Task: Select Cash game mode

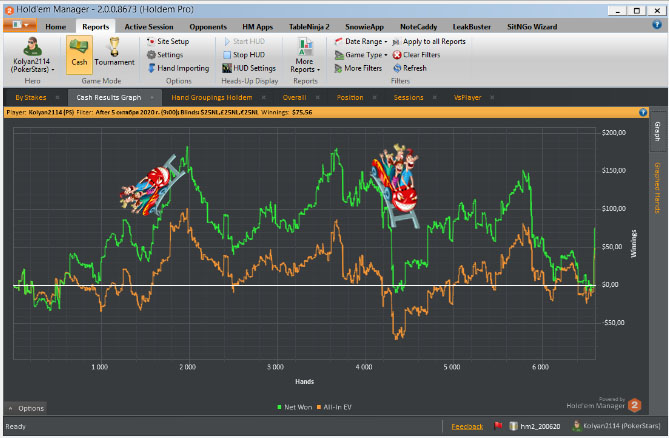Action: tap(79, 55)
